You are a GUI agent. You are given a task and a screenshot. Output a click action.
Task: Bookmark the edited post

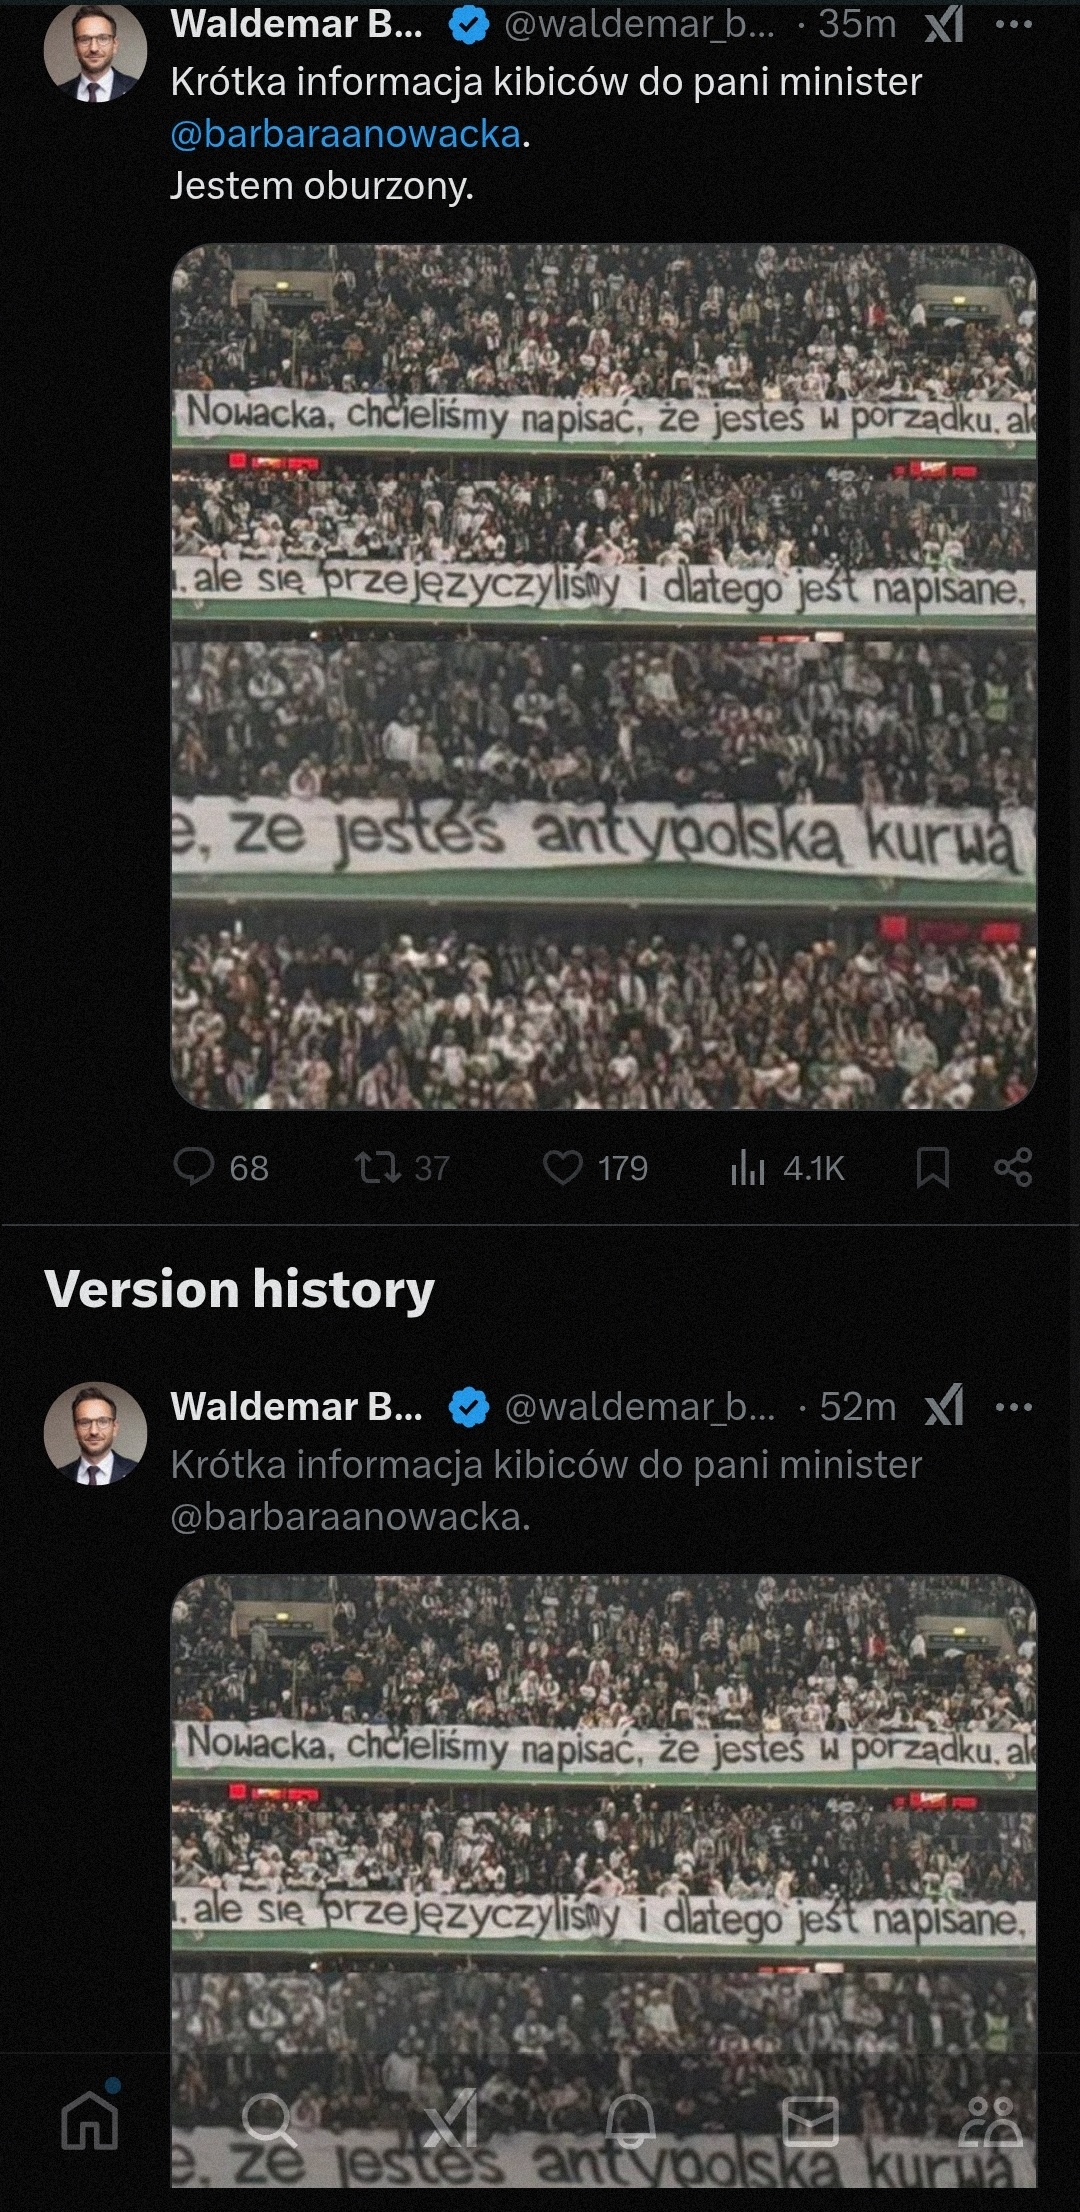(933, 1167)
